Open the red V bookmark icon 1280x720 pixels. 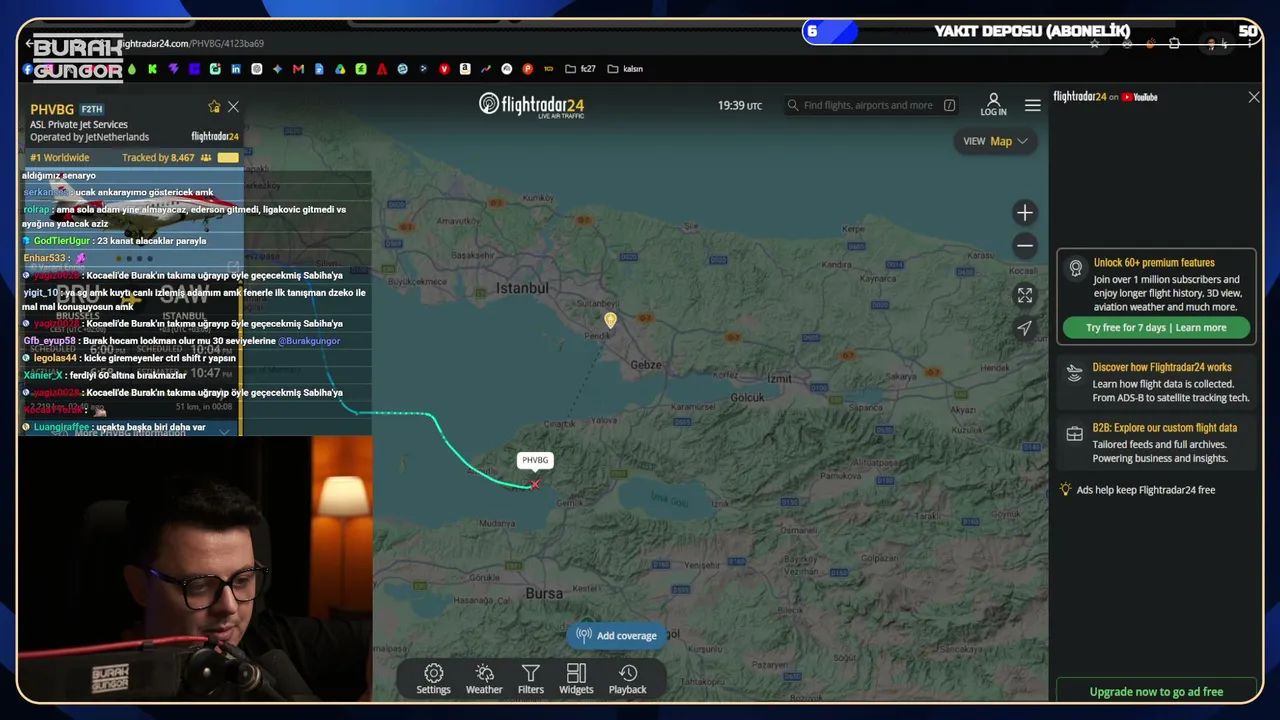[x=444, y=69]
